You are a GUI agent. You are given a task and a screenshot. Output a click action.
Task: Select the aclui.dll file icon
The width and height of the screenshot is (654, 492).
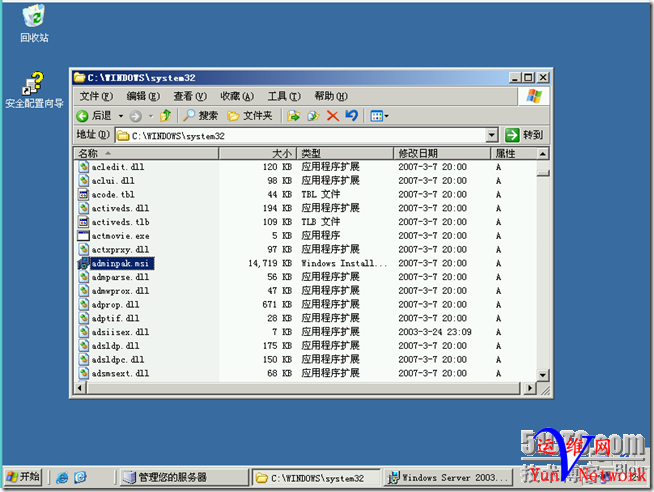tap(83, 181)
